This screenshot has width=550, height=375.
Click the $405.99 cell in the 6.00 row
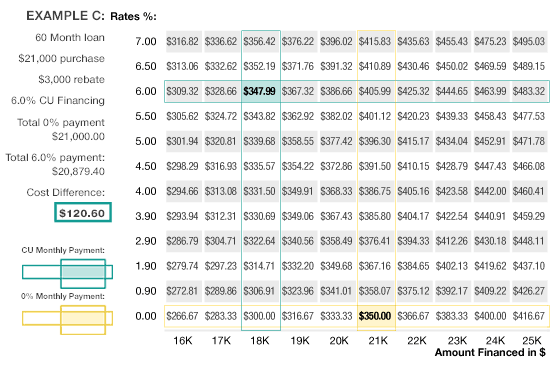pyautogui.click(x=375, y=92)
